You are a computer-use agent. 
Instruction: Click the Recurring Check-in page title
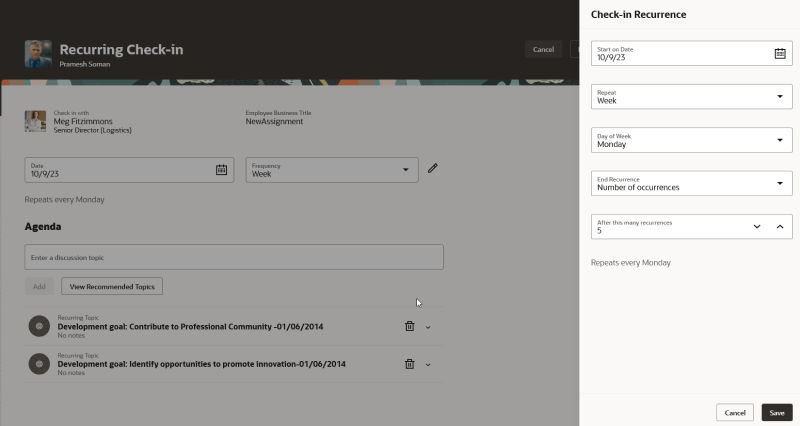coord(121,49)
